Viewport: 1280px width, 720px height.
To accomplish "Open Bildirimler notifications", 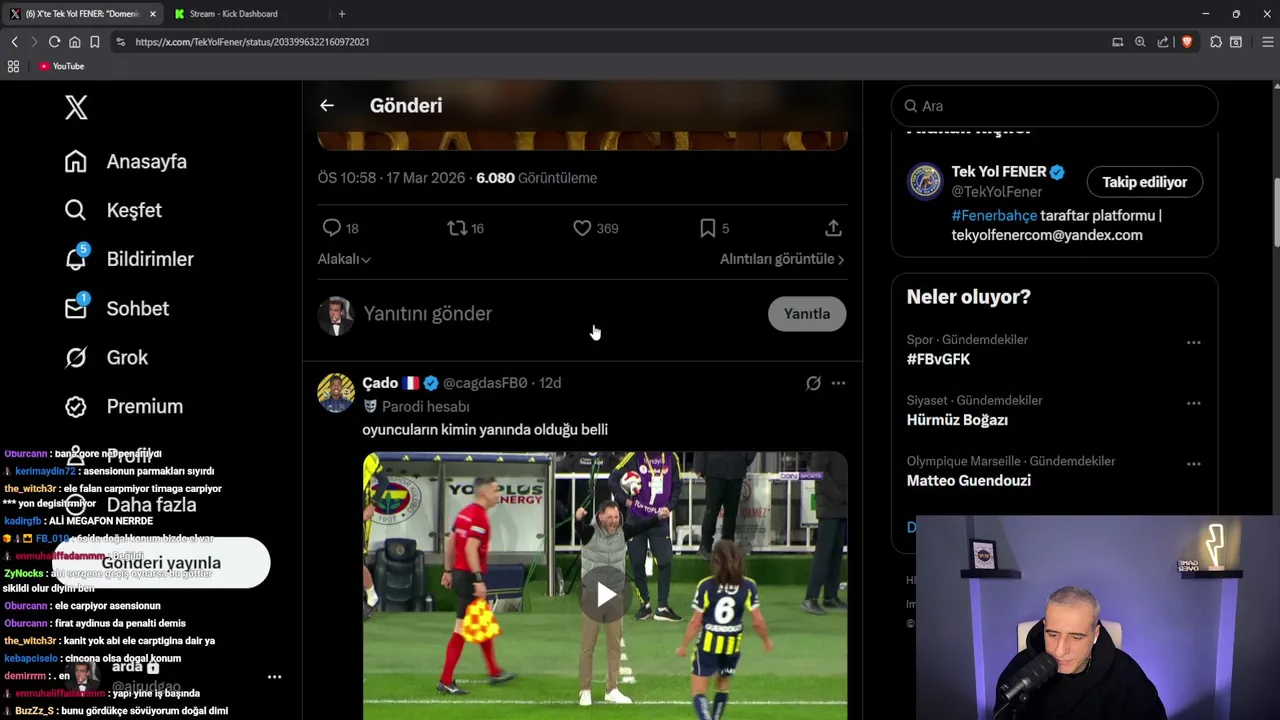I will pyautogui.click(x=129, y=259).
